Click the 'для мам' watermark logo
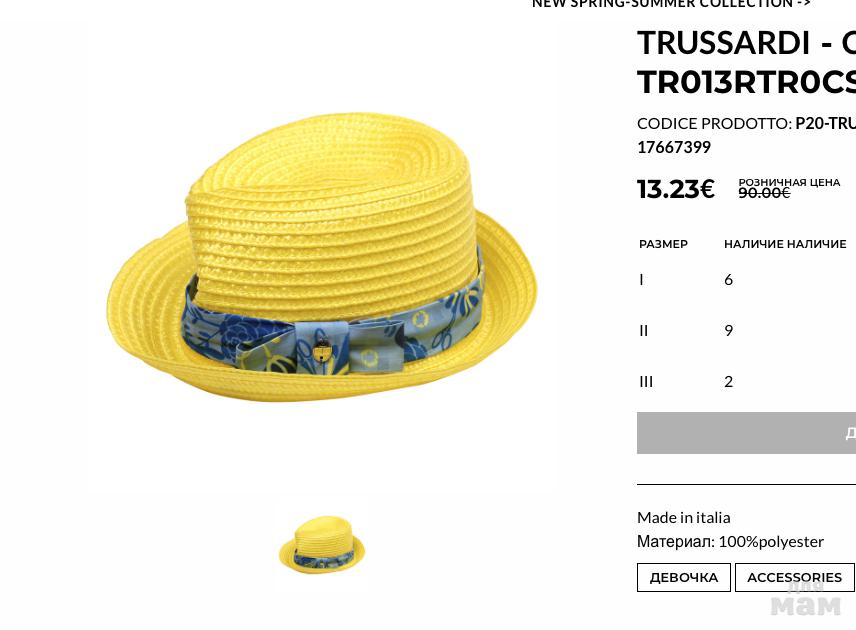Viewport: 856px width, 630px height. [x=806, y=598]
